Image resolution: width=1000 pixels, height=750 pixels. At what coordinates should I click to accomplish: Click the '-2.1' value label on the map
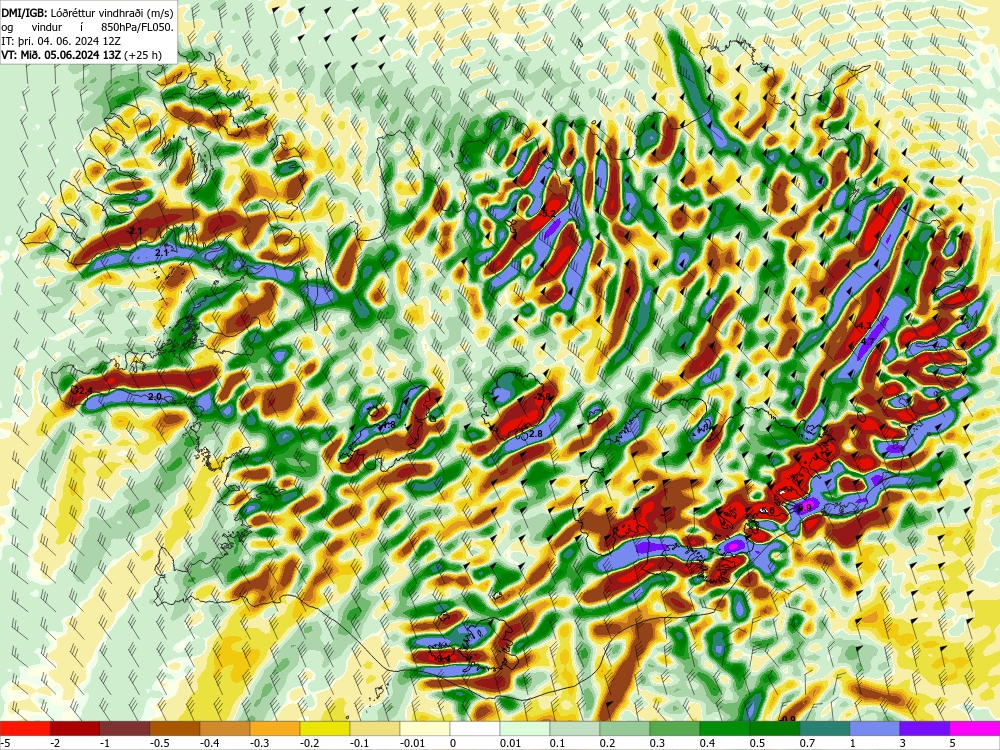click(135, 230)
